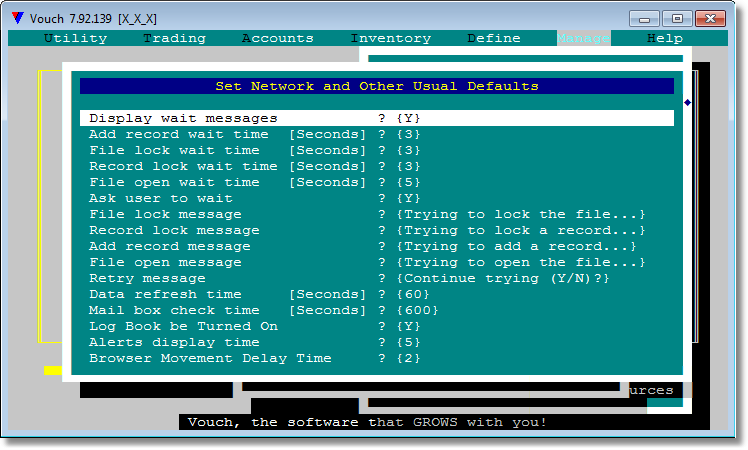Maximize the Vouch window

pos(677,19)
